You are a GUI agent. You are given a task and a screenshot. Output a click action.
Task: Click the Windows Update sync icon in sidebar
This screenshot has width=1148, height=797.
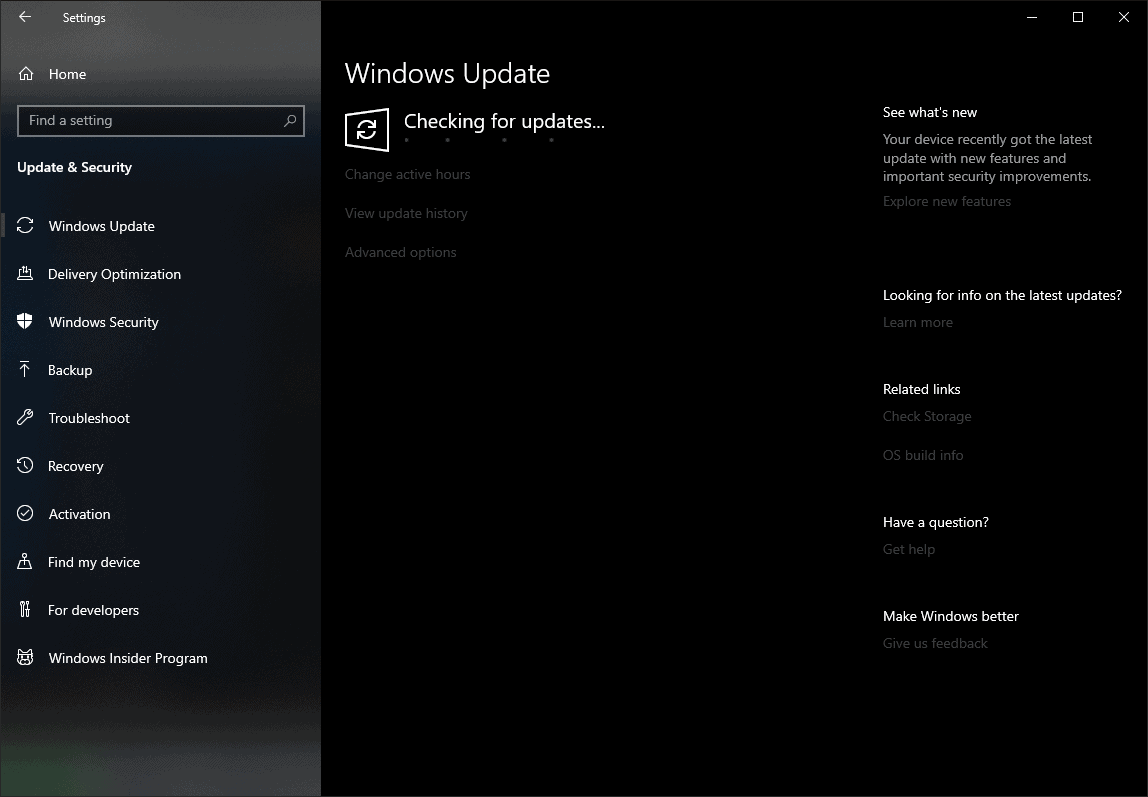pyautogui.click(x=26, y=226)
